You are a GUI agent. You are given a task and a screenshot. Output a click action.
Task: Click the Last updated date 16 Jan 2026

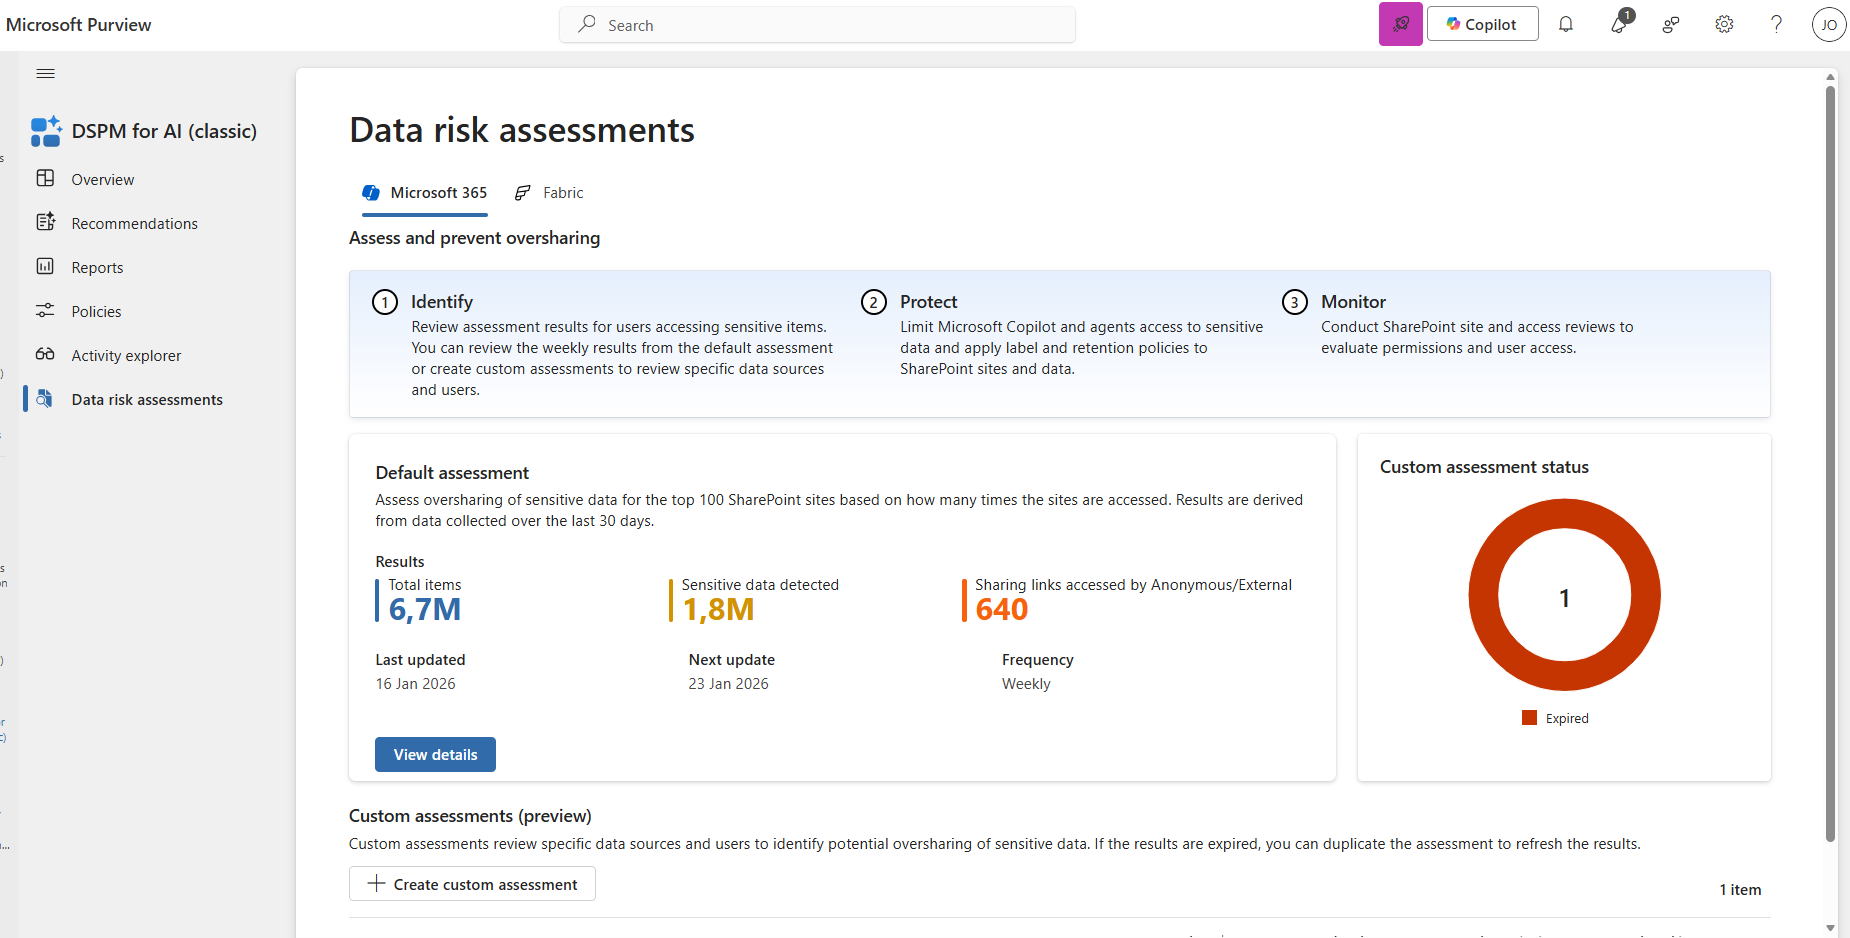click(416, 684)
